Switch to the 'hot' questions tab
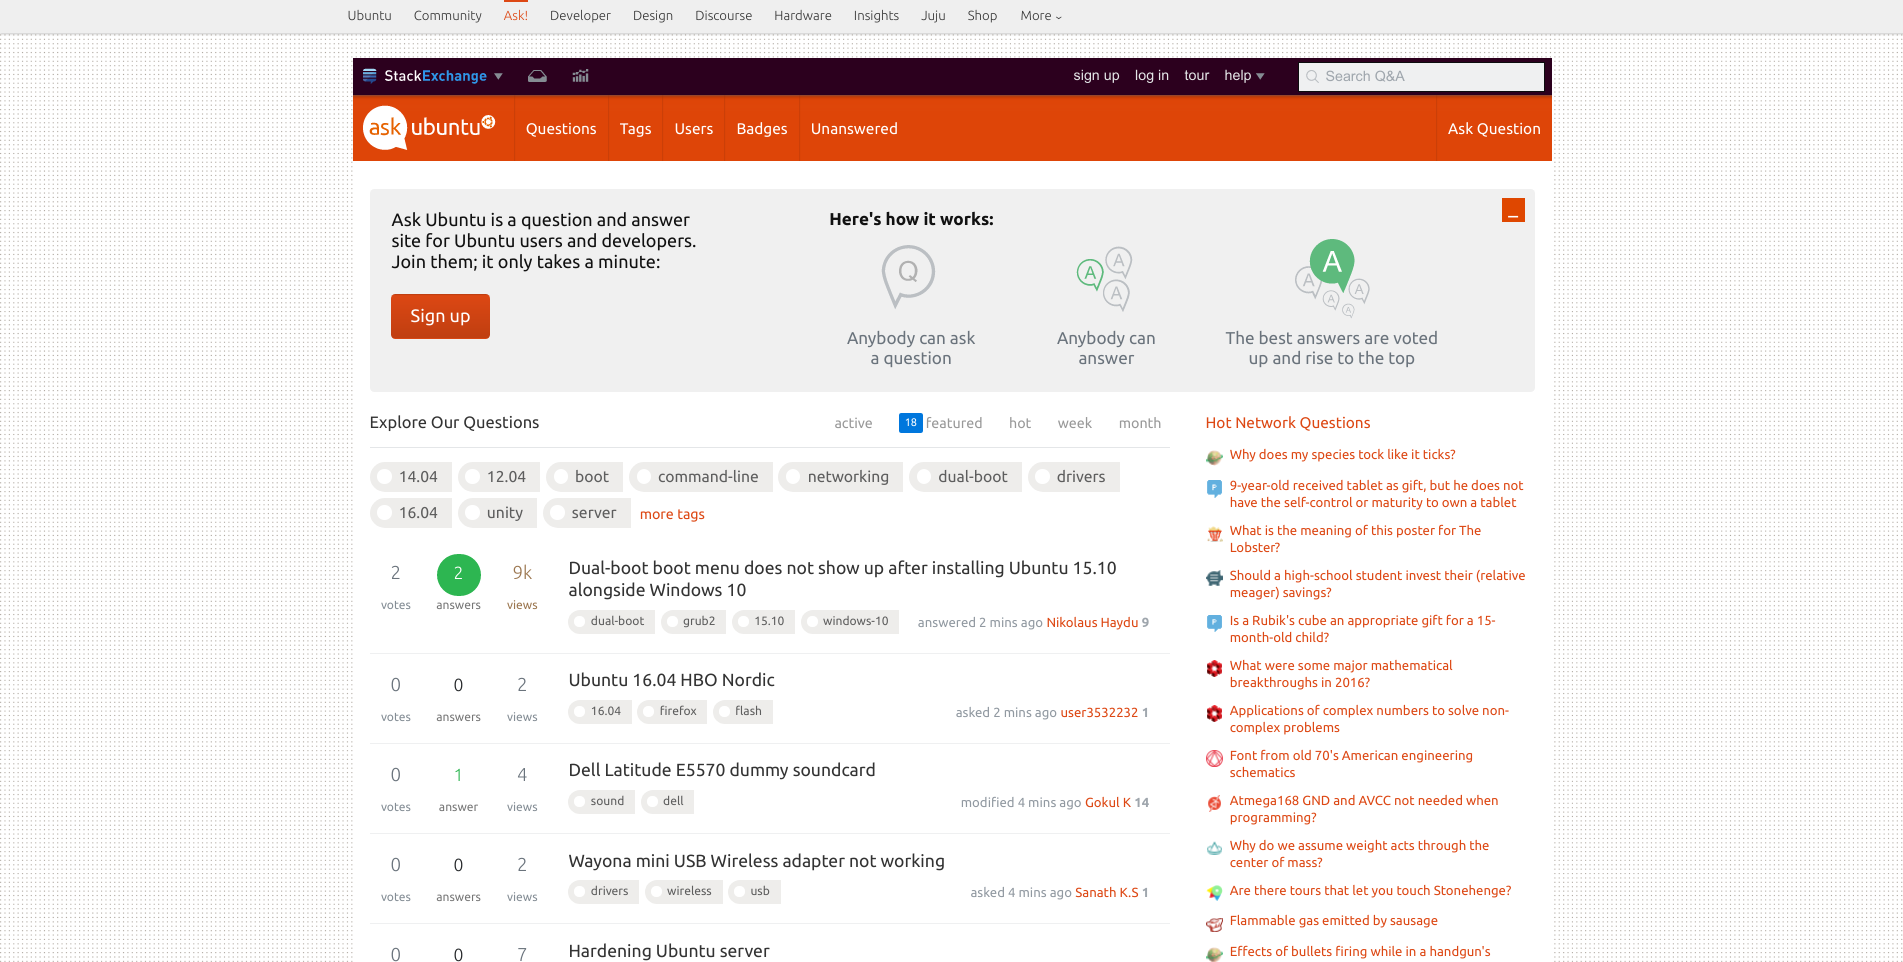This screenshot has width=1903, height=962. (x=1020, y=423)
